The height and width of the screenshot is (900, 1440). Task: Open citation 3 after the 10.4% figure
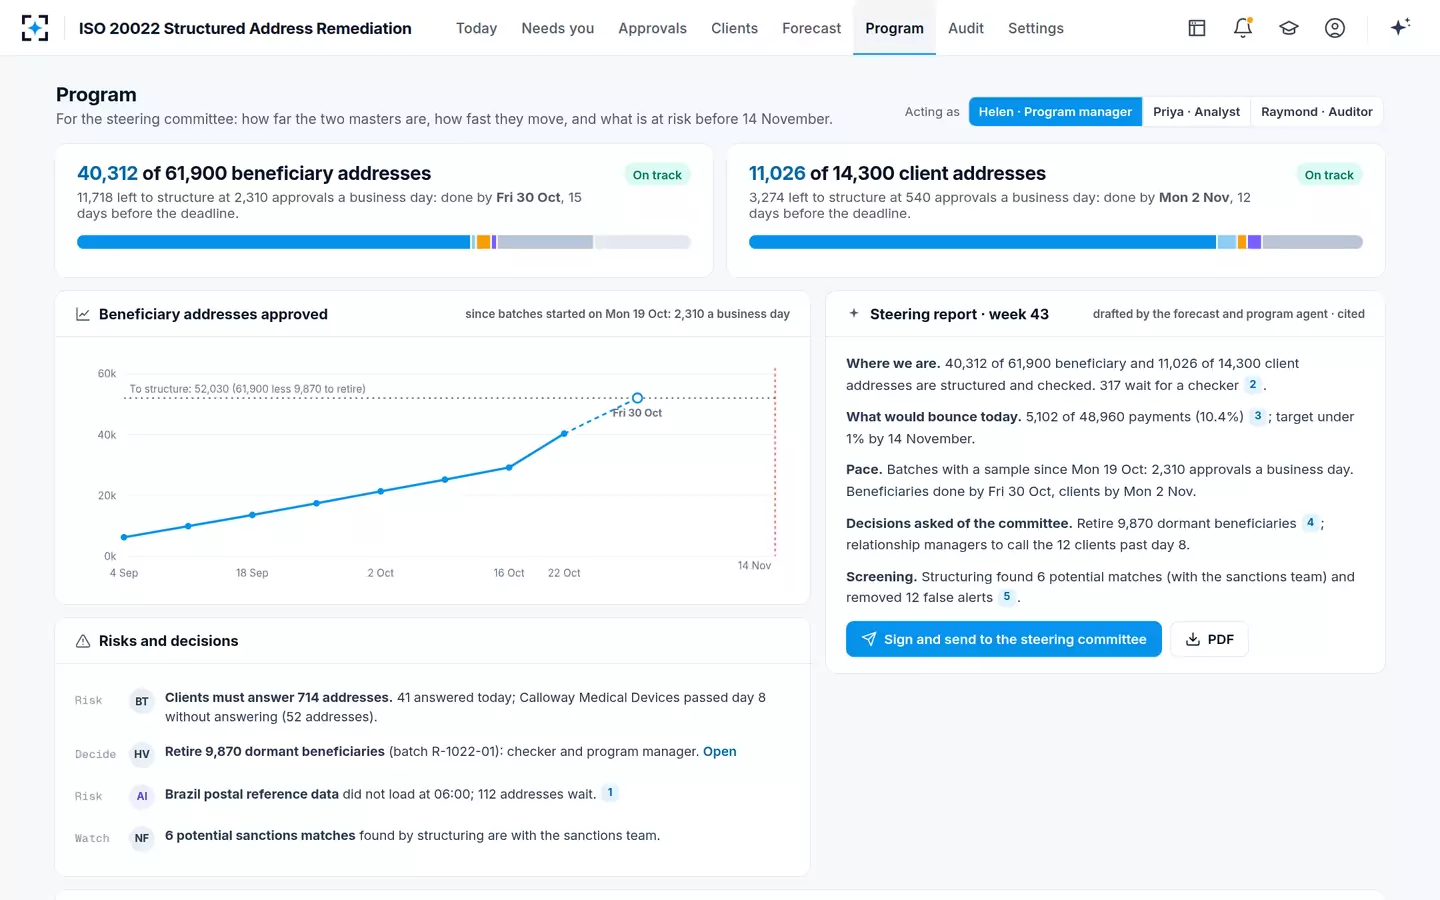1258,416
